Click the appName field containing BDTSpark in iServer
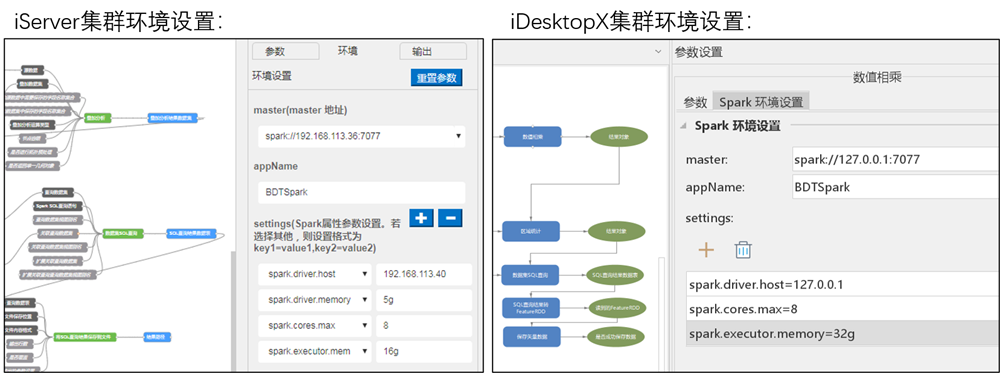The height and width of the screenshot is (373, 1000). pyautogui.click(x=362, y=193)
